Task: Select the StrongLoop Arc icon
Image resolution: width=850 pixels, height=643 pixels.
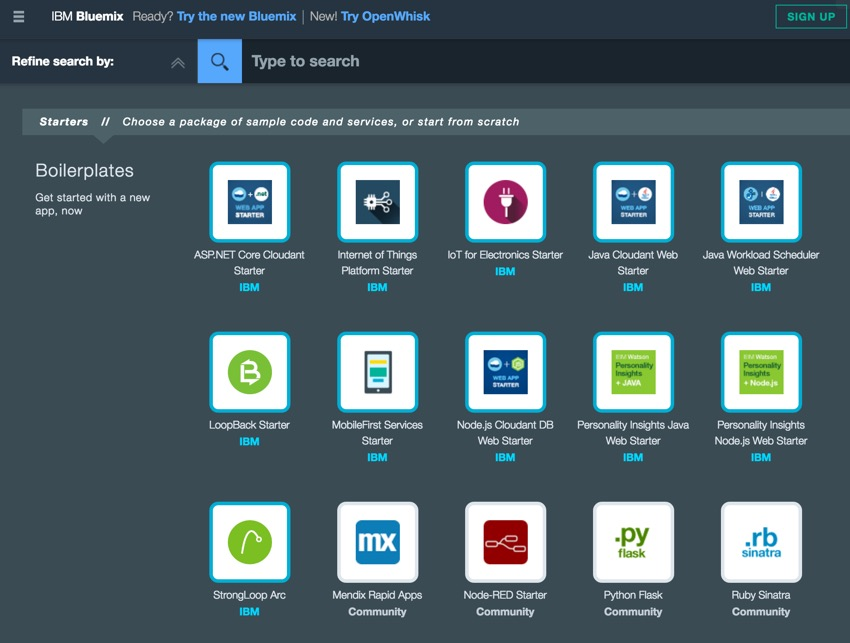Action: tap(250, 542)
